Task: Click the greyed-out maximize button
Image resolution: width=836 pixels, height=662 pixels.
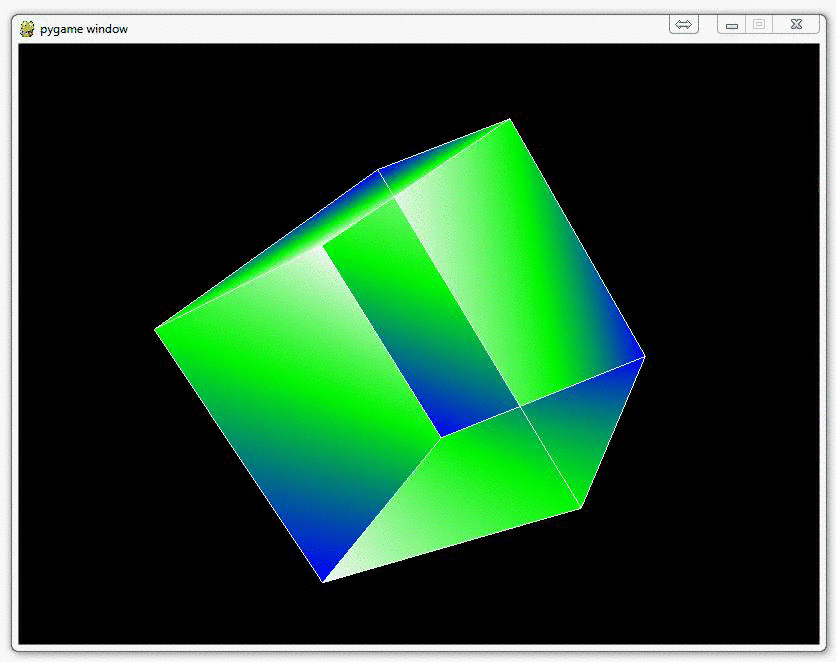Action: [759, 25]
